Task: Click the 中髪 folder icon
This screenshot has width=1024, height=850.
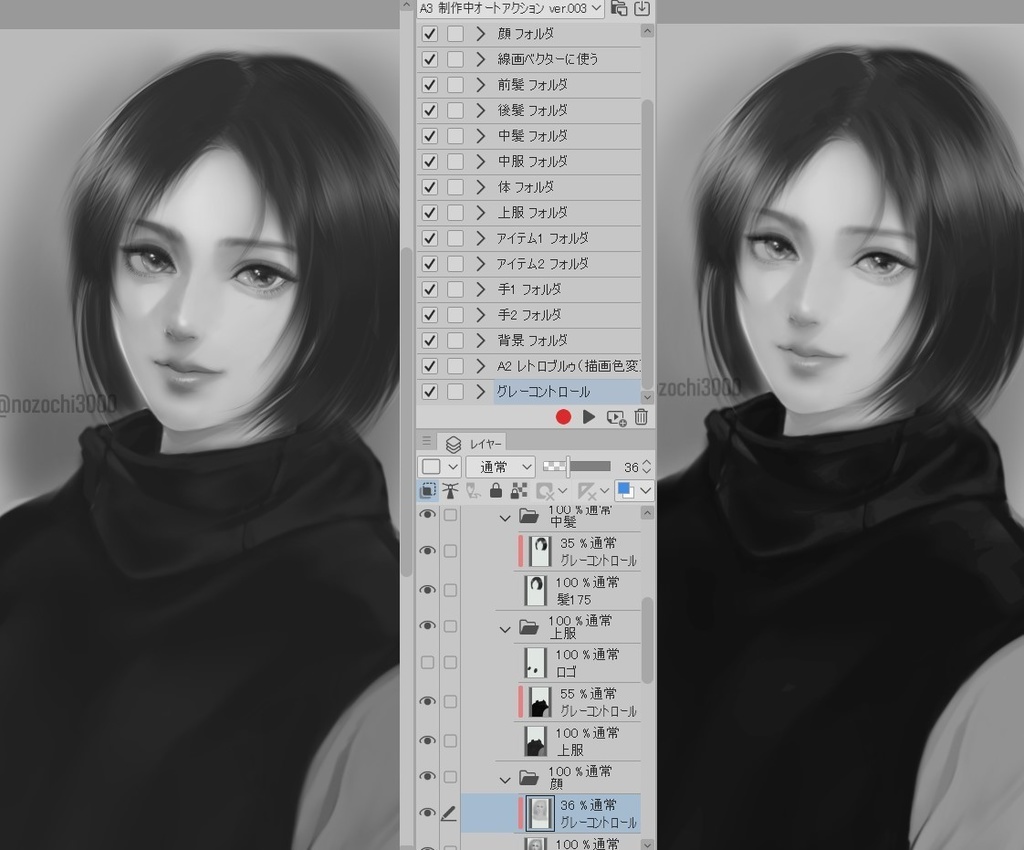Action: (529, 516)
